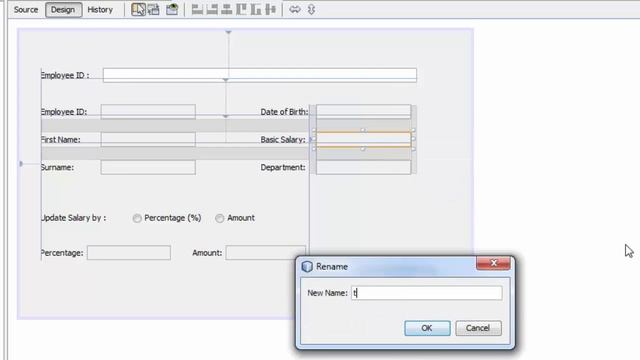Cancel the Rename dialog
This screenshot has height=360, width=640.
478,328
